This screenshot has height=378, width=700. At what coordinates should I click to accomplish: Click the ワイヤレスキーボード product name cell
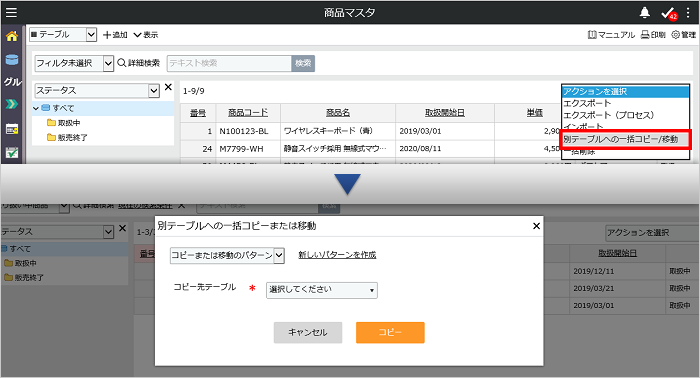pyautogui.click(x=338, y=131)
